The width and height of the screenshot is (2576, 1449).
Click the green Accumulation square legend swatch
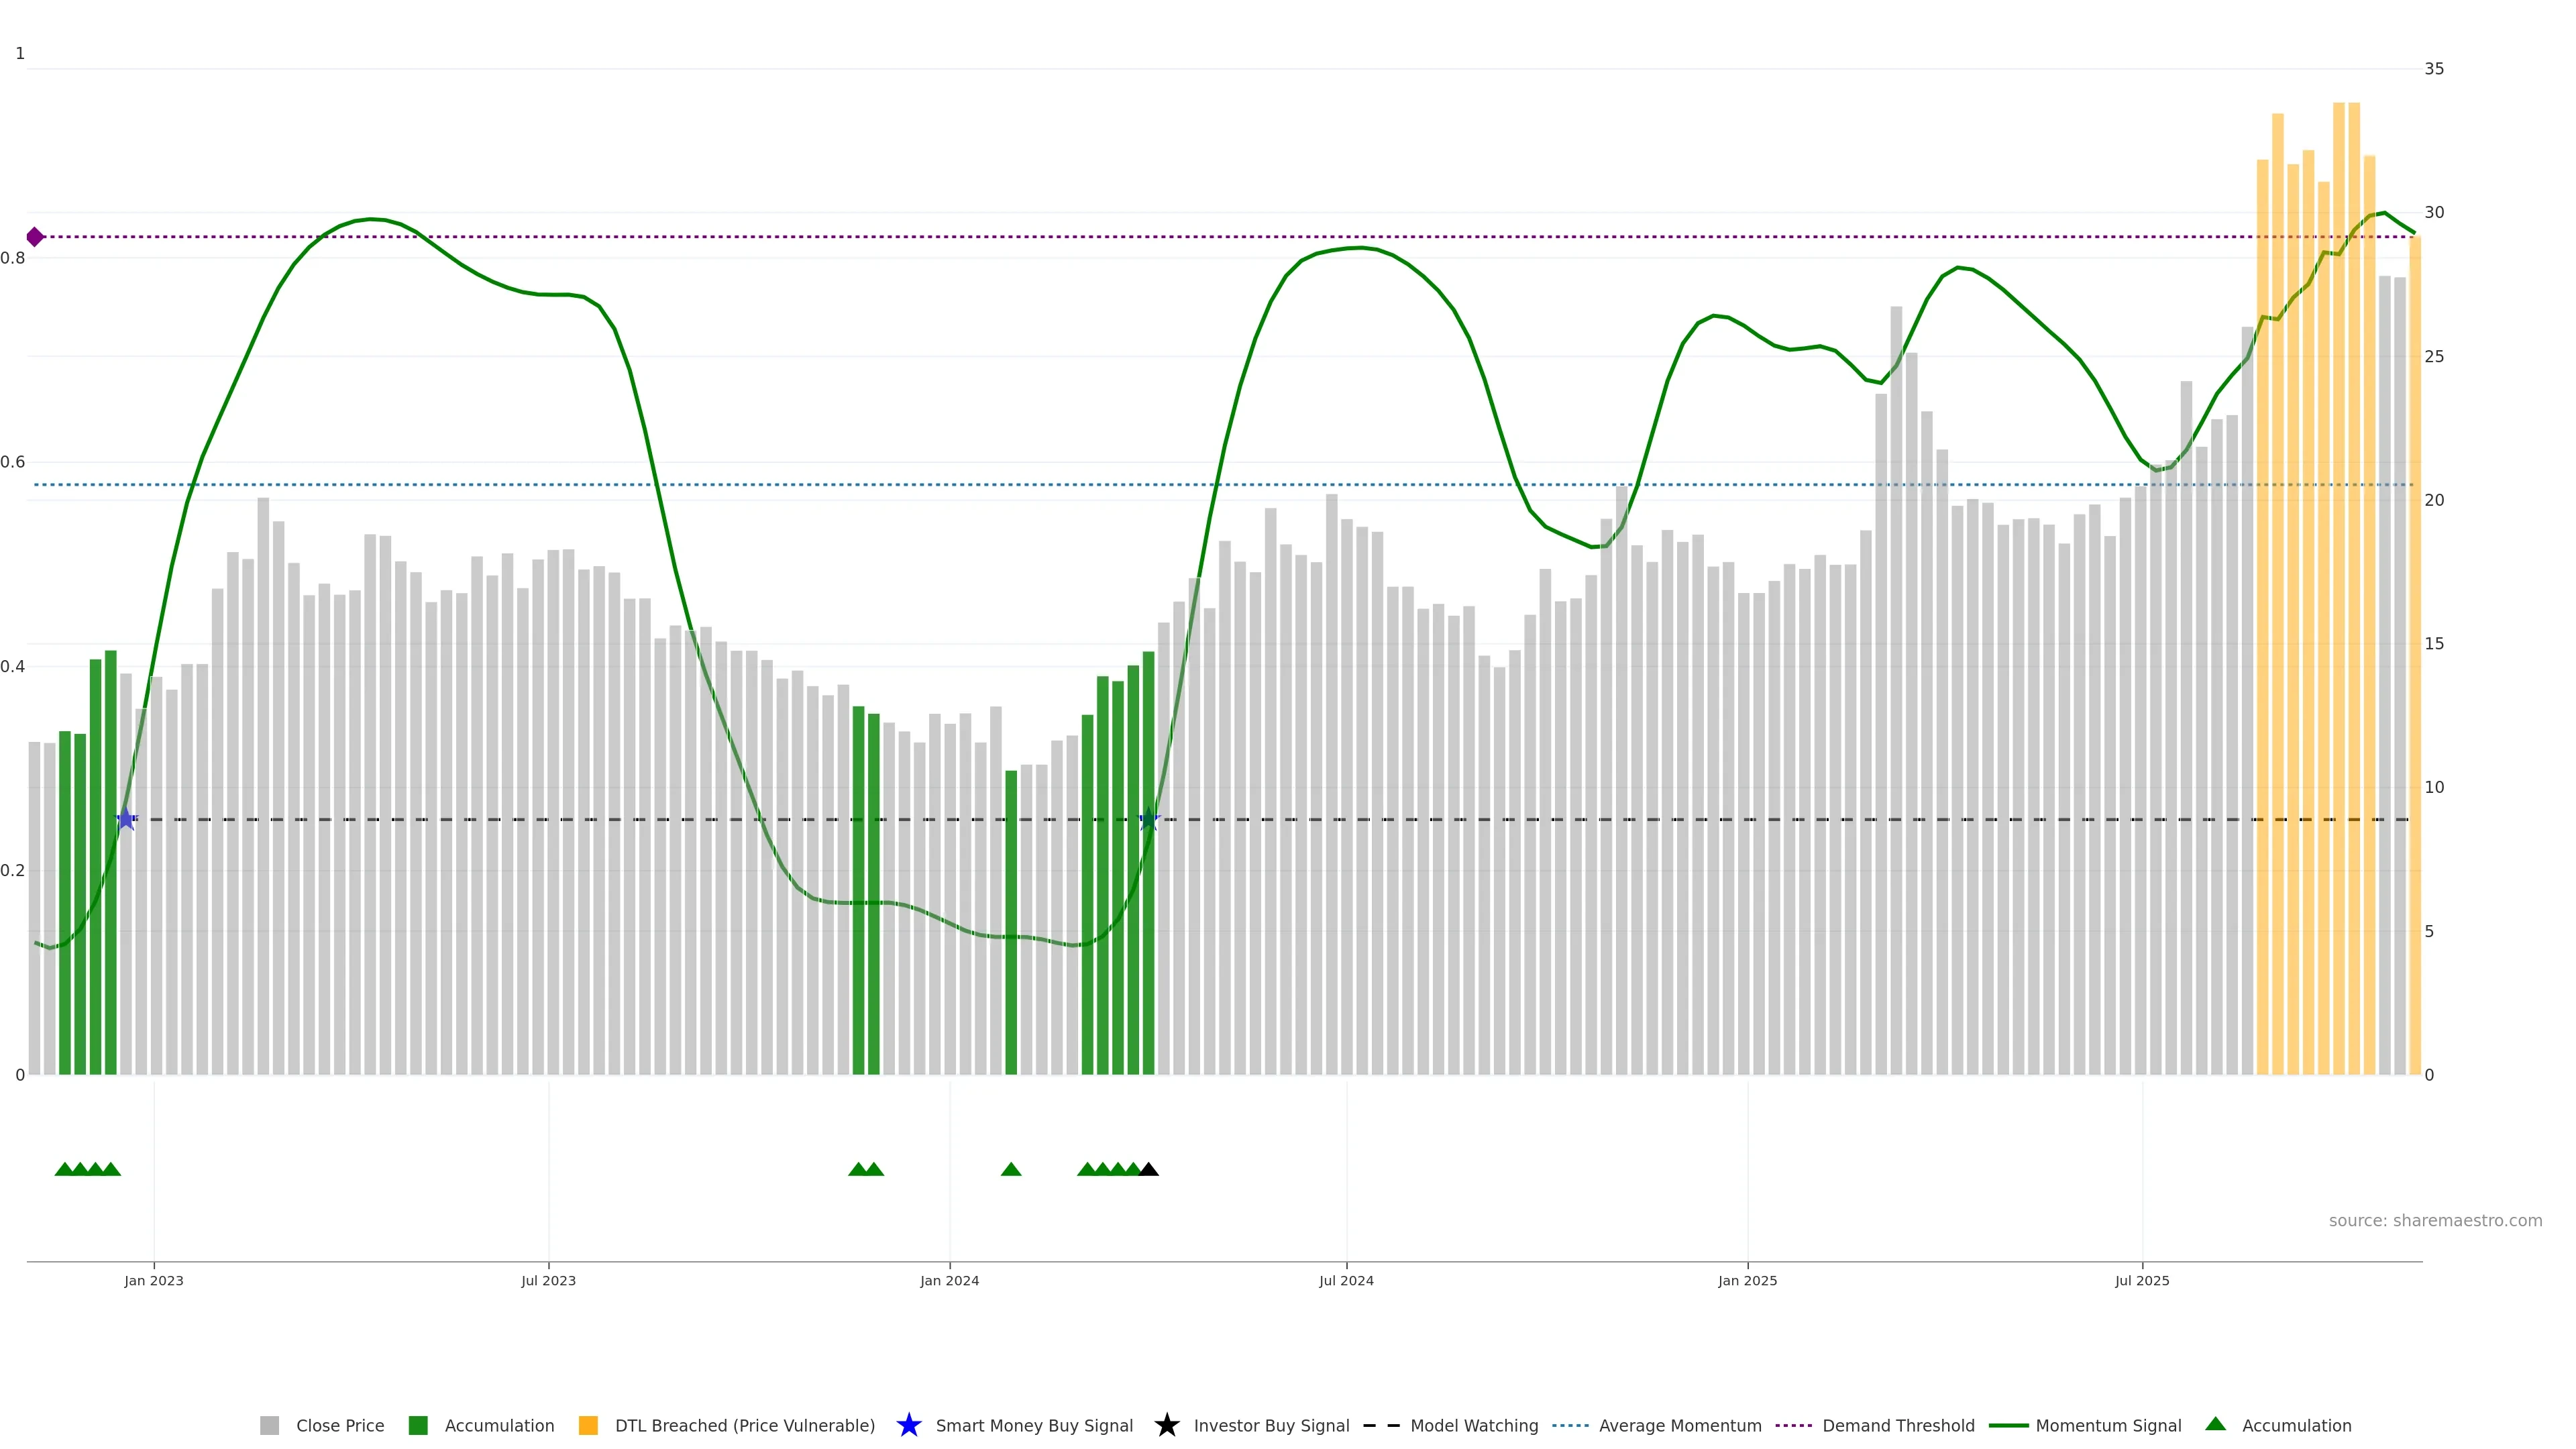(x=418, y=1426)
